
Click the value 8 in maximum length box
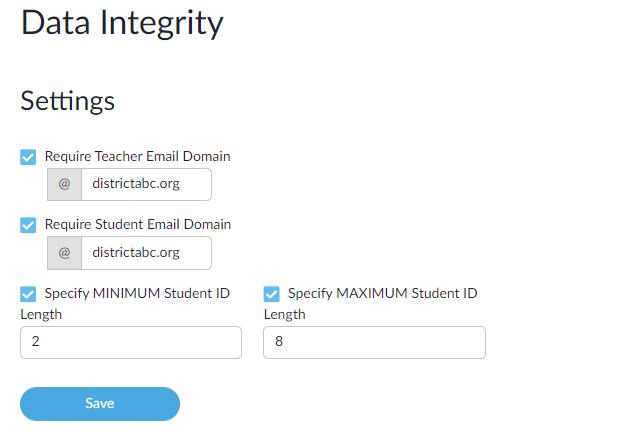coord(279,341)
